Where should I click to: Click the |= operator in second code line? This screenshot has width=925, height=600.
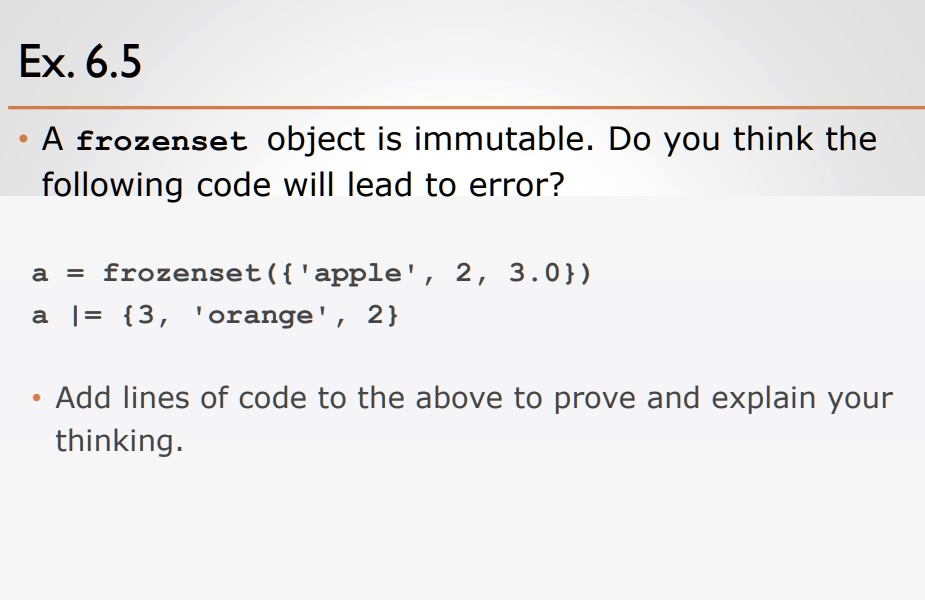[x=86, y=315]
